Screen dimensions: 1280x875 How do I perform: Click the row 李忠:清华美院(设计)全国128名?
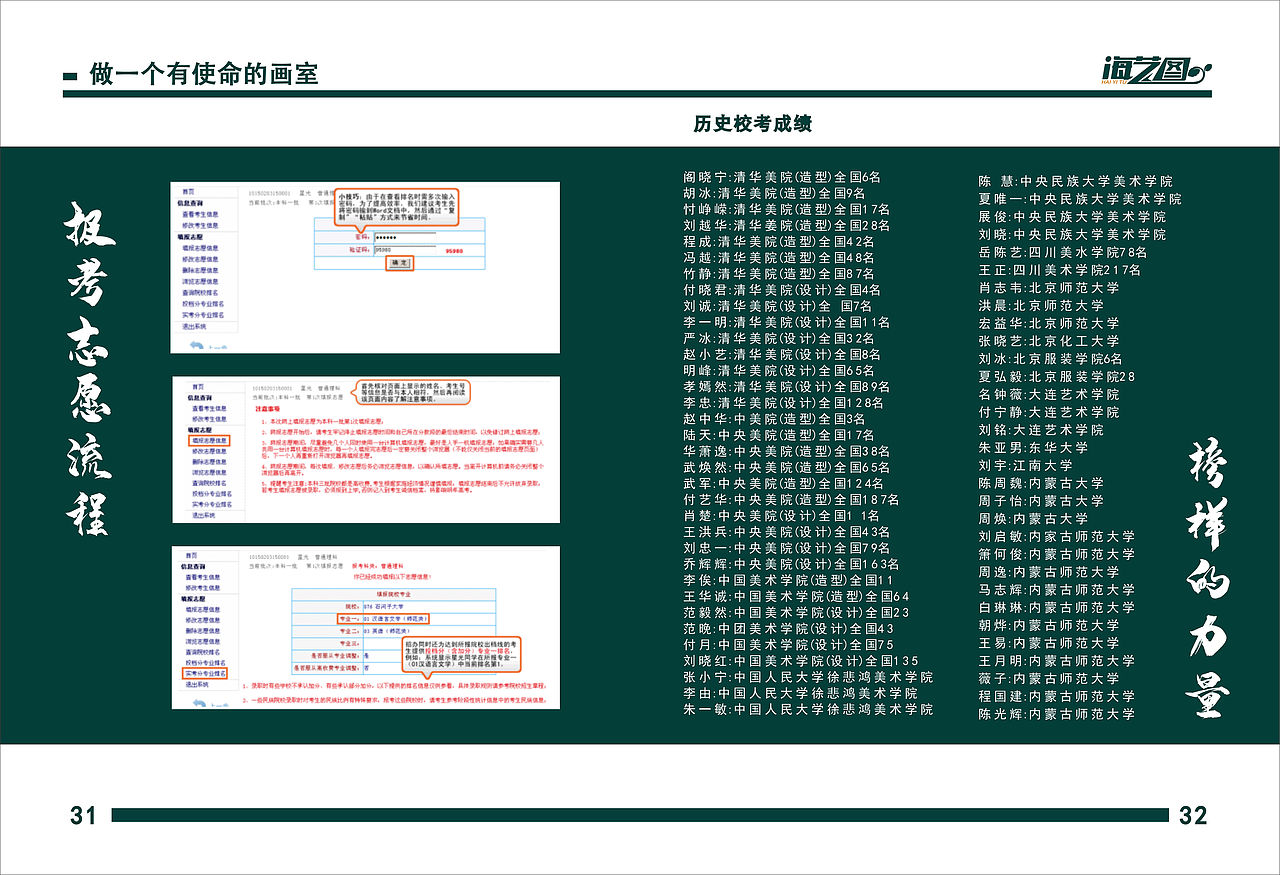tap(783, 403)
